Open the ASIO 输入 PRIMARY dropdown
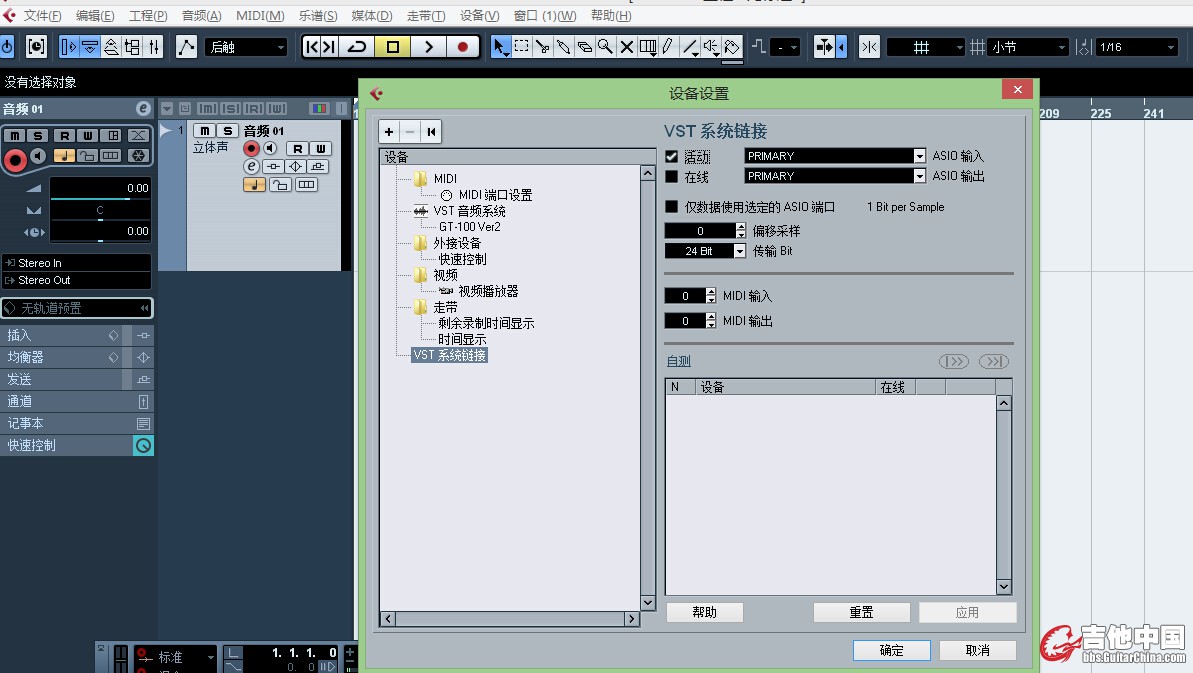Image resolution: width=1193 pixels, height=673 pixels. [919, 156]
